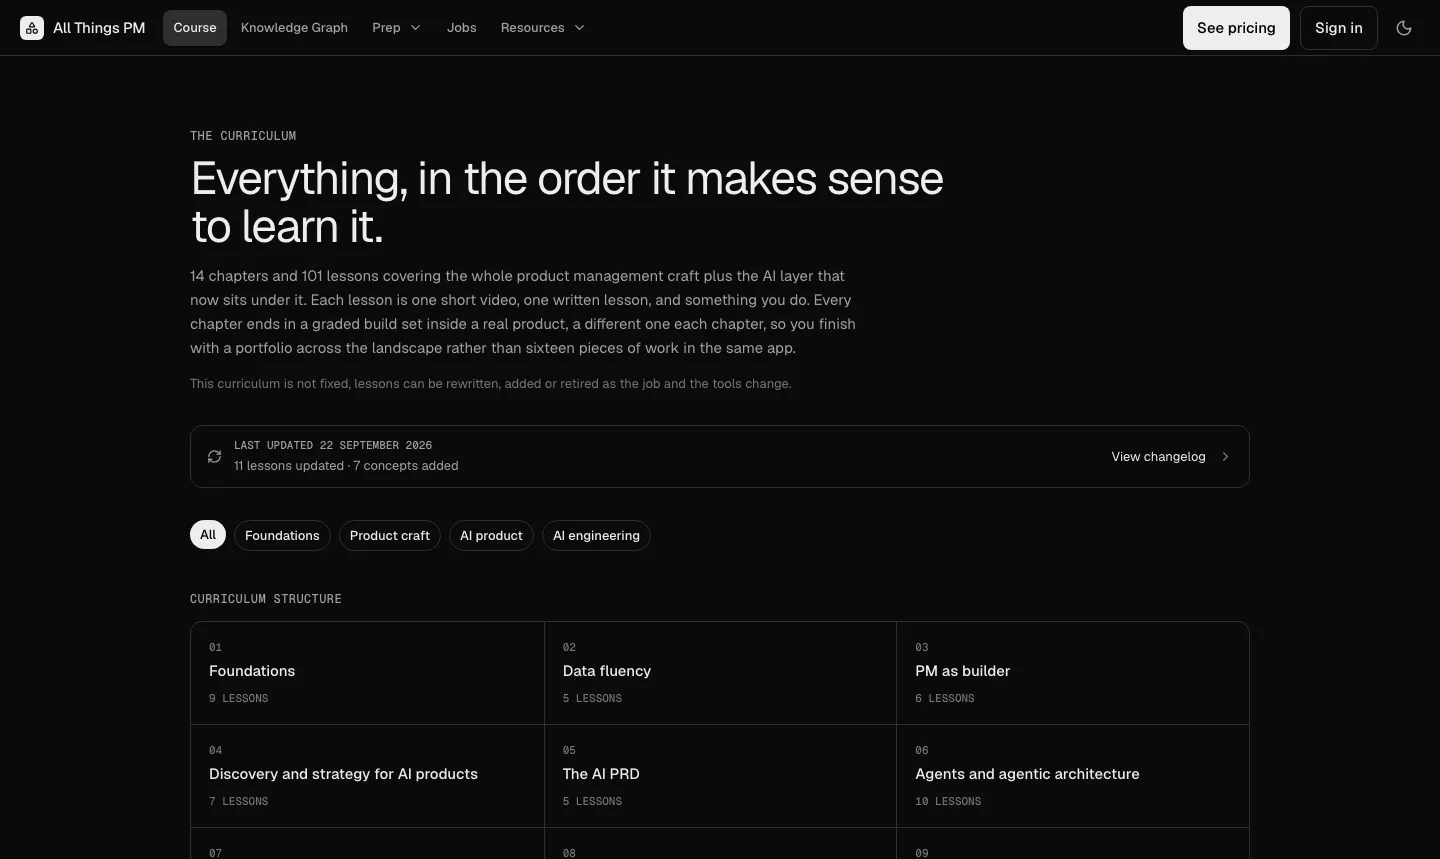The image size is (1440, 859).
Task: Open chapter 02 Data fluency card
Action: pyautogui.click(x=720, y=673)
